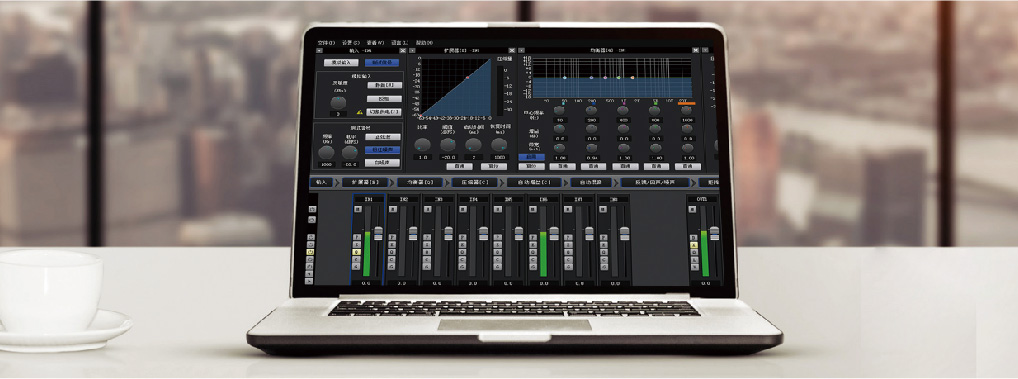The width and height of the screenshot is (1018, 379).
Task: Toggle the 幻象供电 phantom power button
Action: point(384,112)
